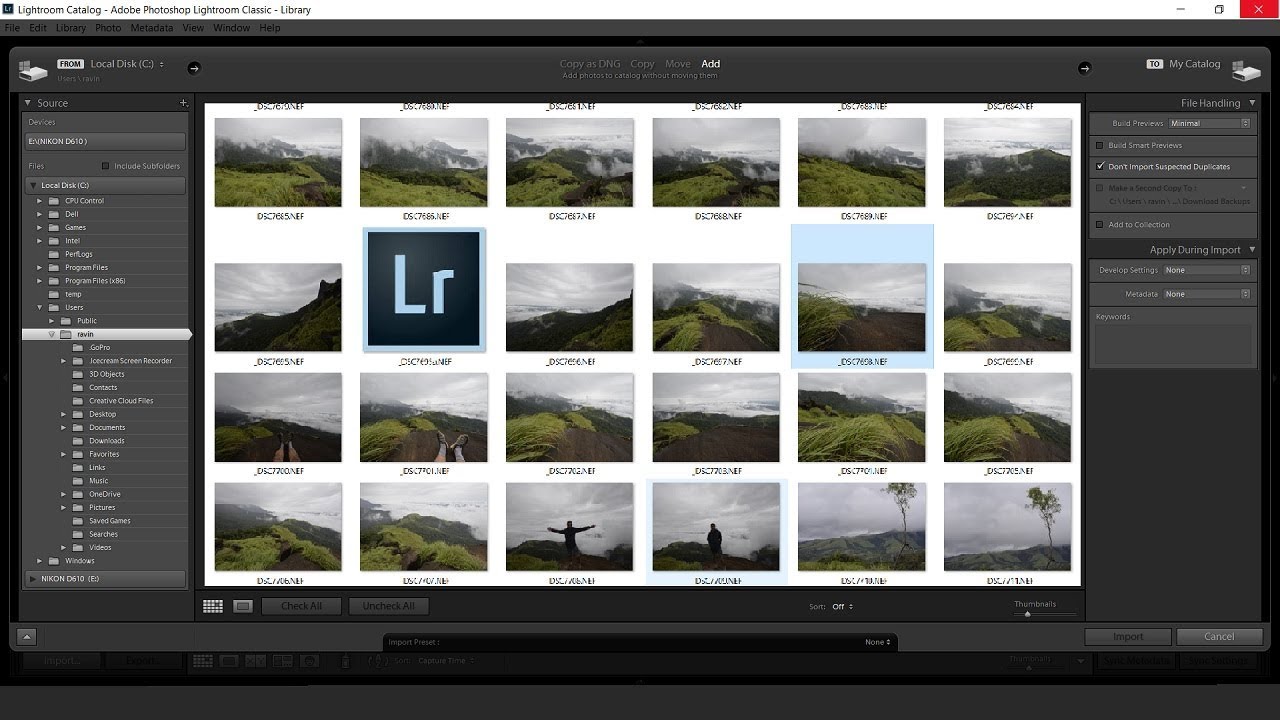Screen dimensions: 1280x720
Task: Click the CPU Control folder icon
Action: point(54,201)
